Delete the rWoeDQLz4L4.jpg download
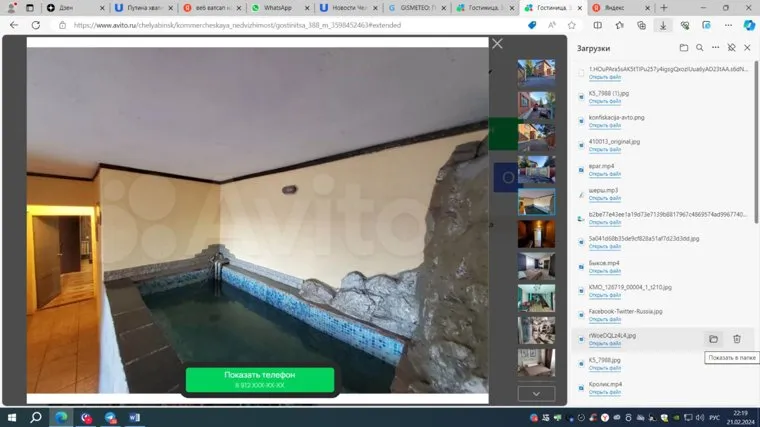Viewport: 760px width, 427px height. point(737,339)
